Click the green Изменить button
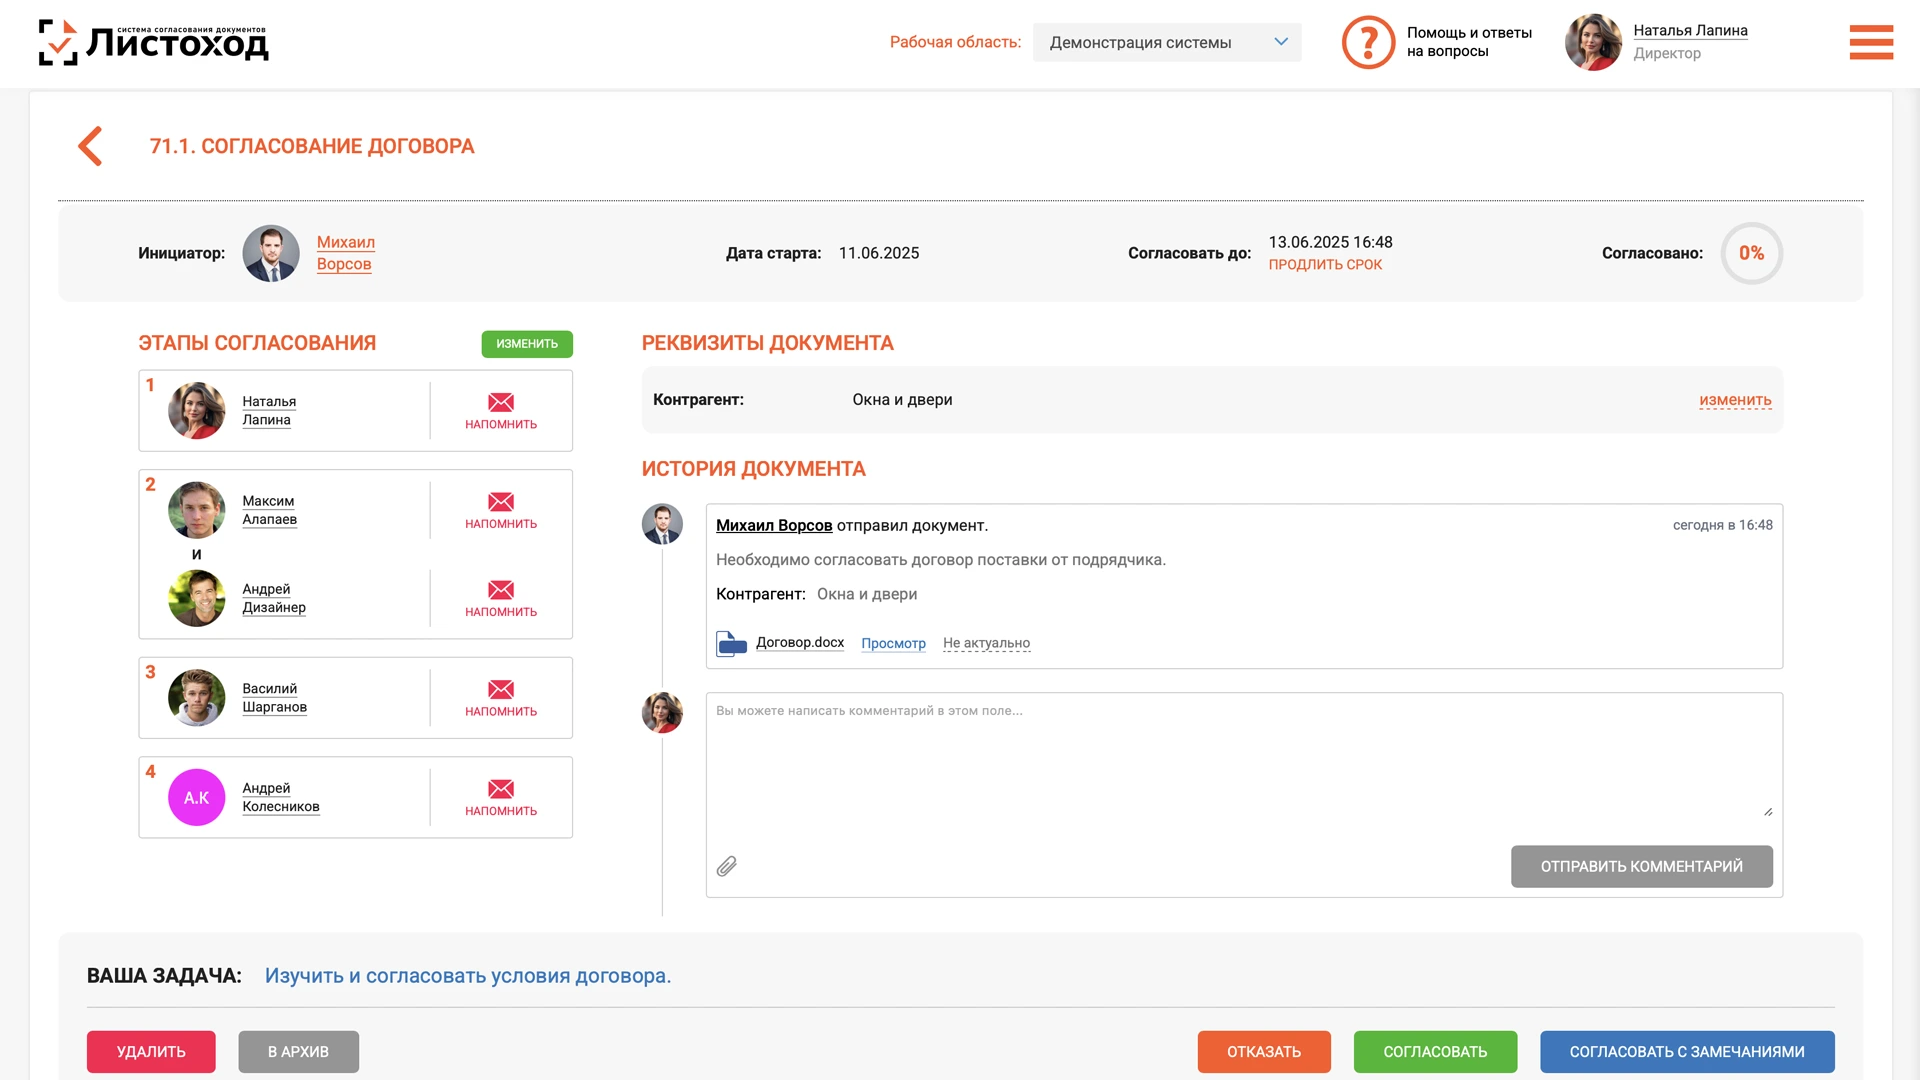Screen dimensions: 1920x1080 (x=527, y=344)
